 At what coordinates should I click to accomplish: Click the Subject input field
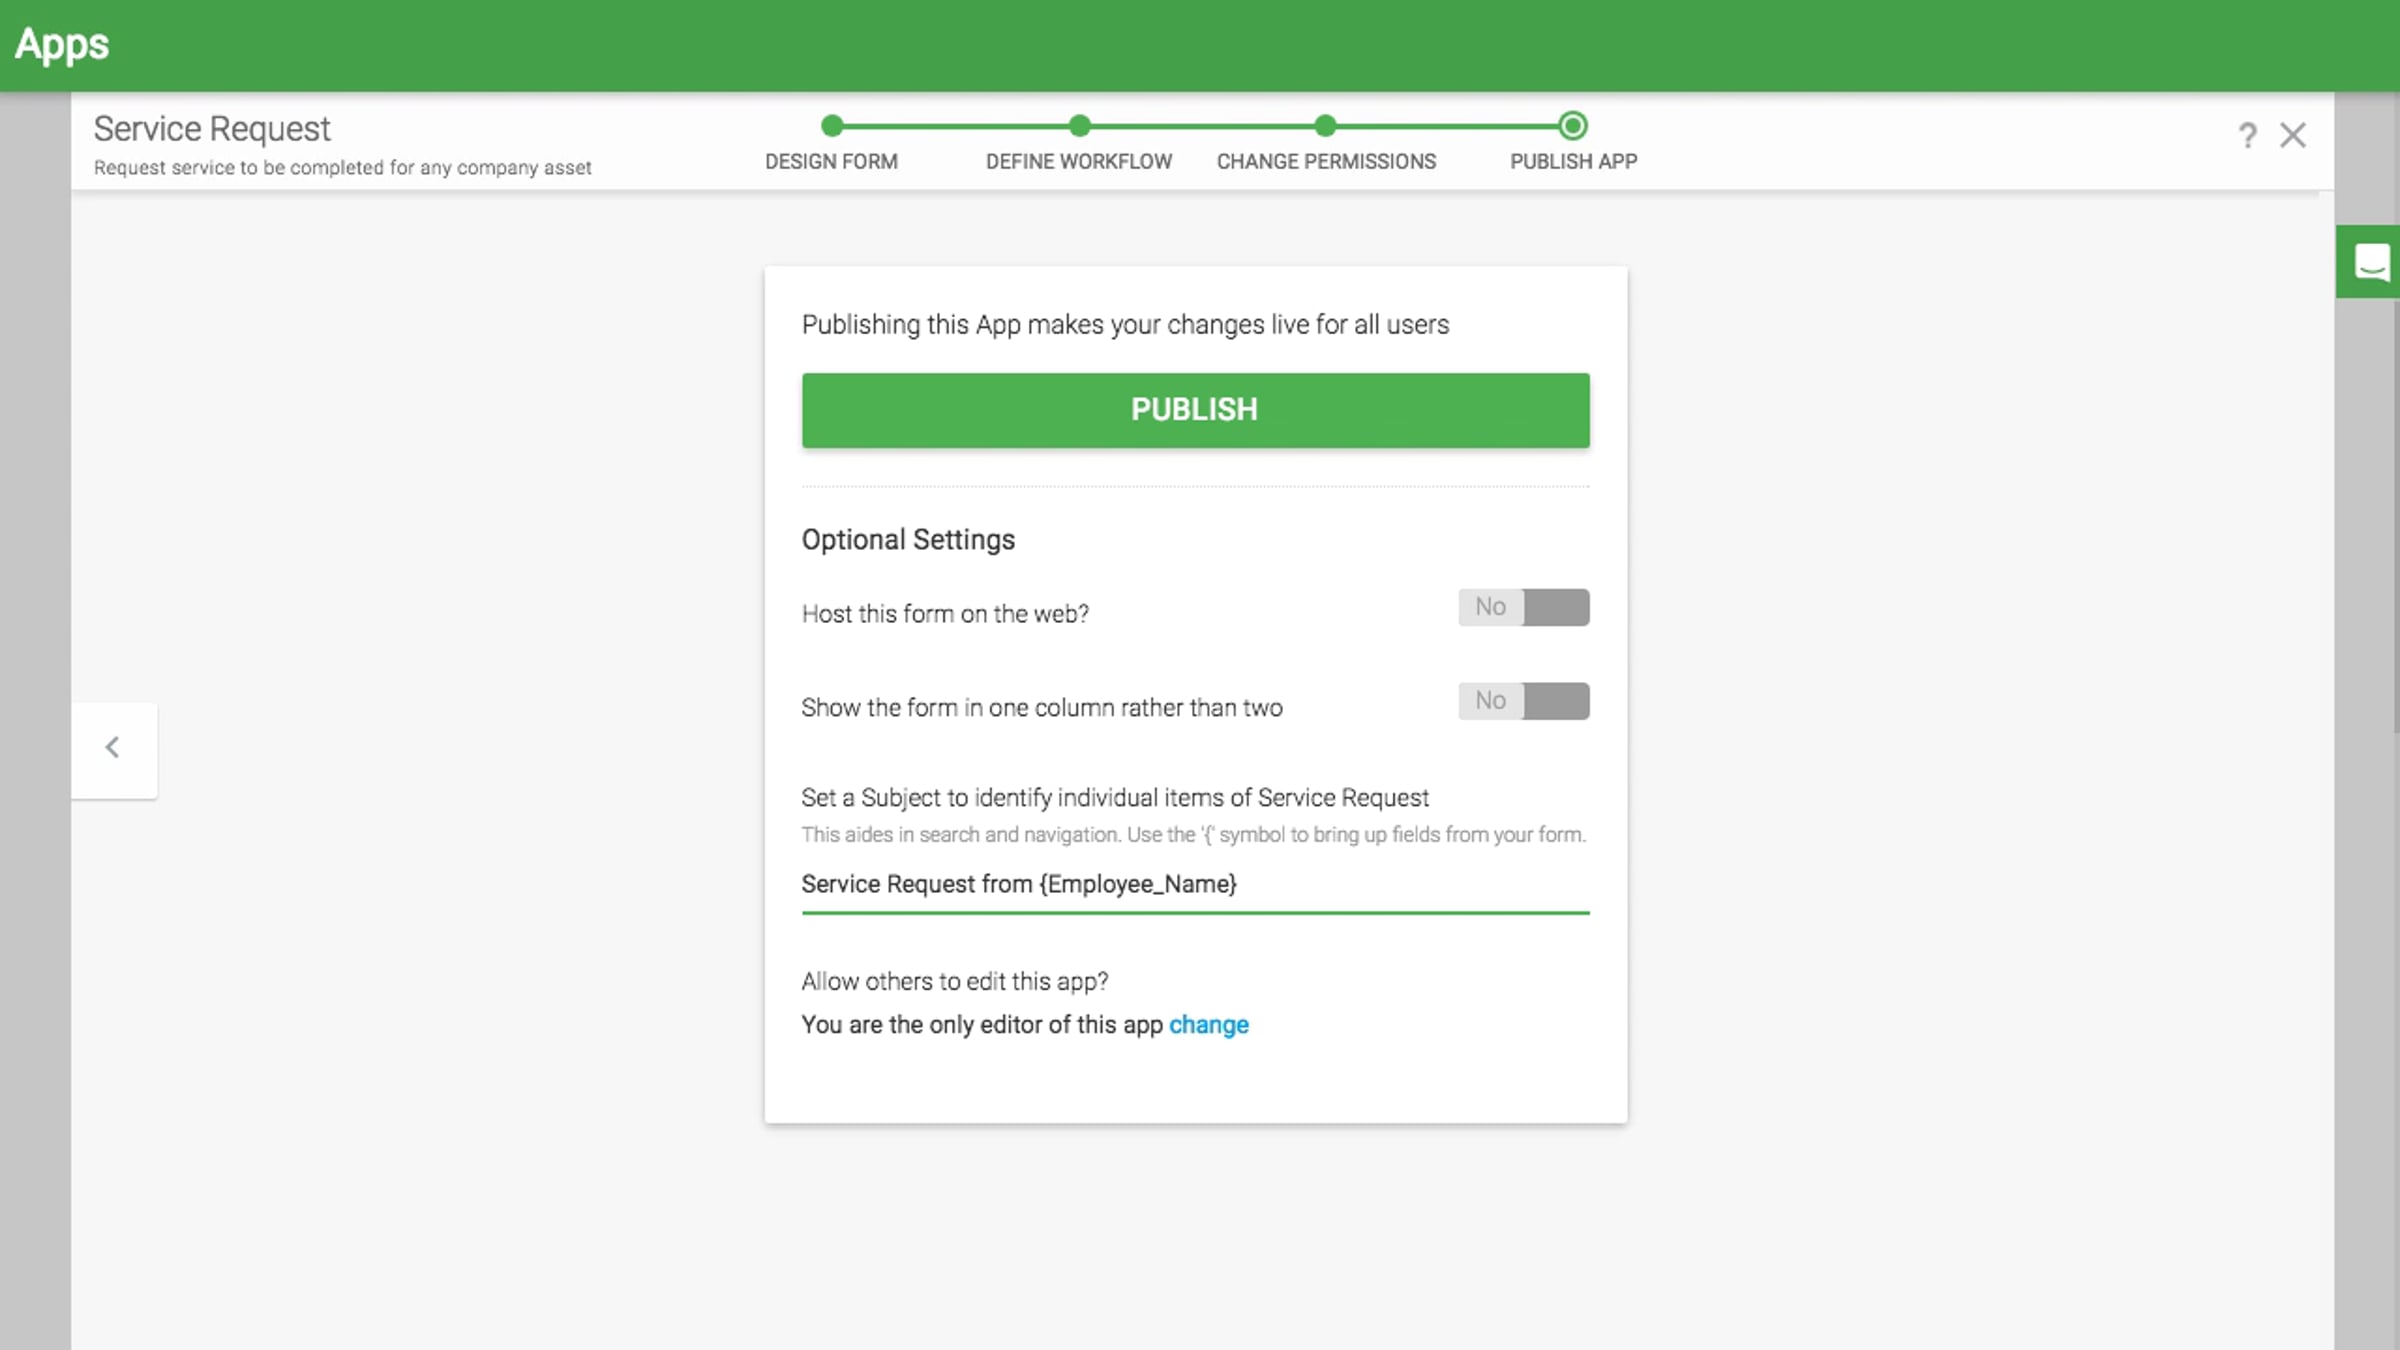[1195, 885]
